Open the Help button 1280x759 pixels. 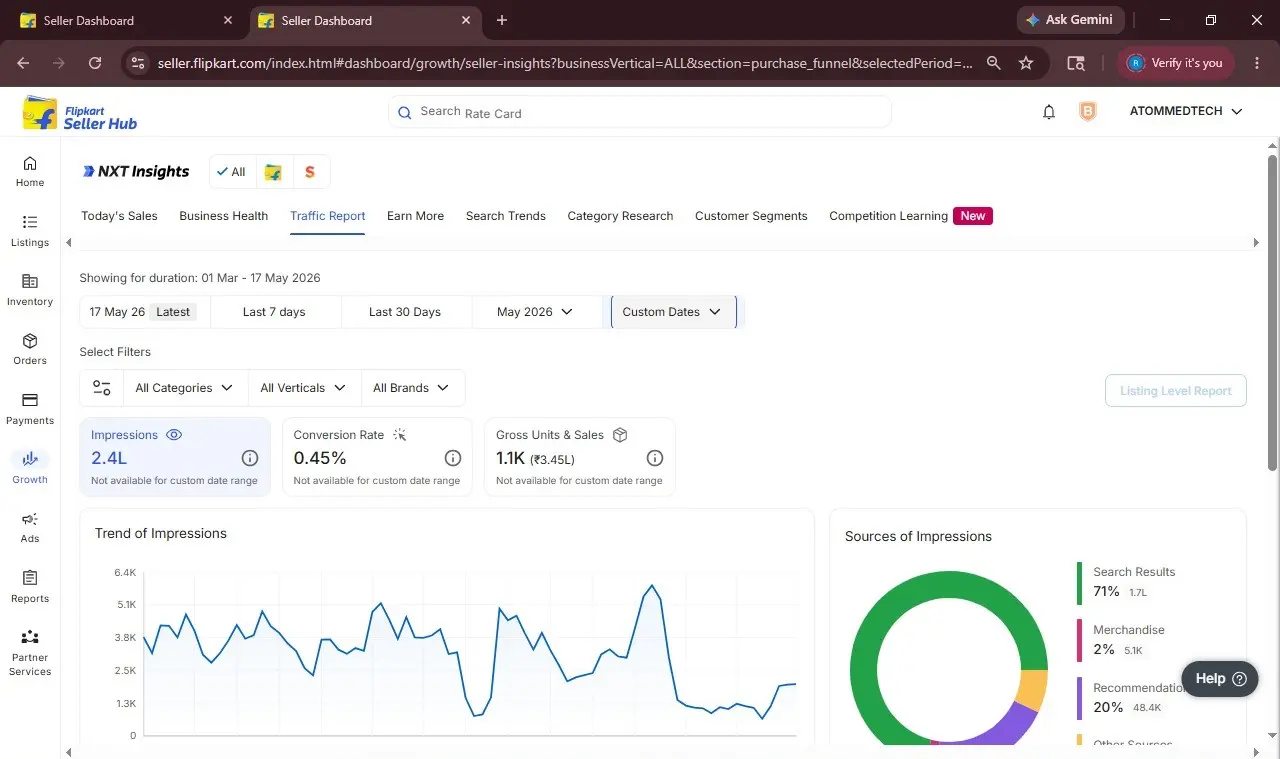tap(1220, 679)
